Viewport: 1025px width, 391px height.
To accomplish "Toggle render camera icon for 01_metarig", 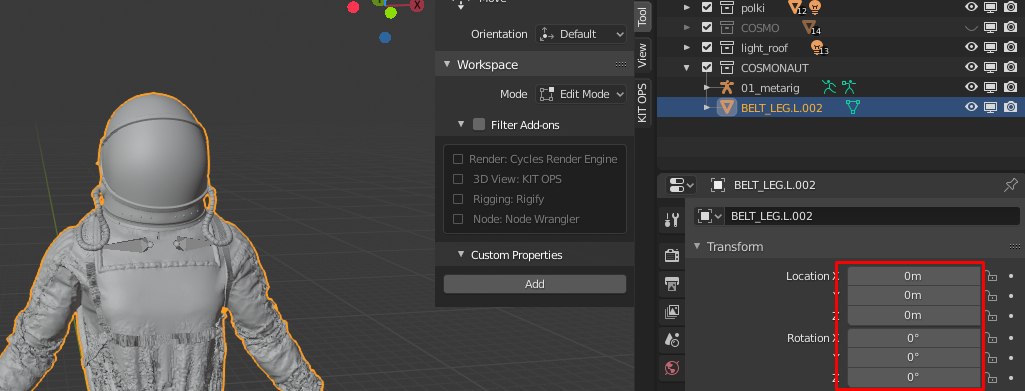I will coord(1011,87).
